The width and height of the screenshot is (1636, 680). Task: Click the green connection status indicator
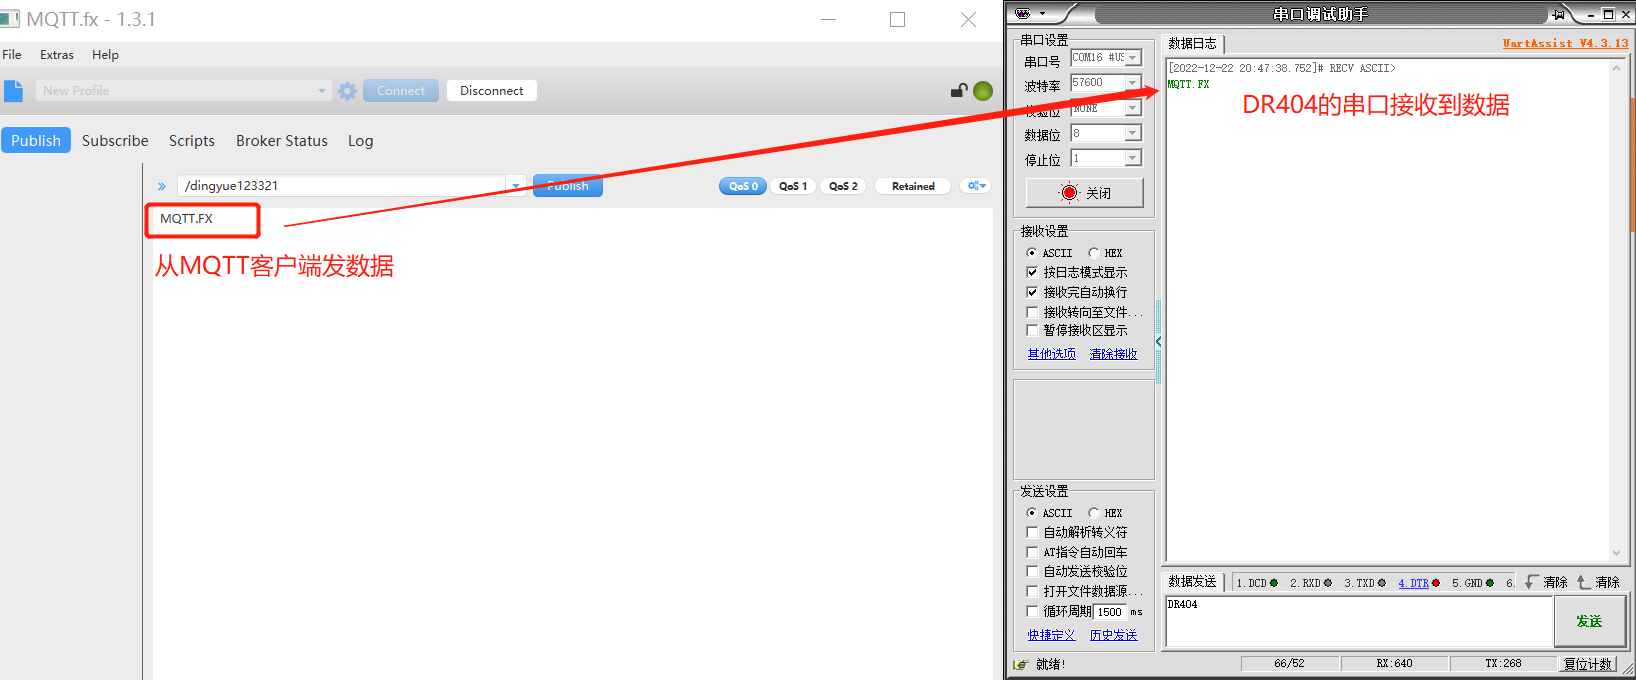tap(983, 91)
